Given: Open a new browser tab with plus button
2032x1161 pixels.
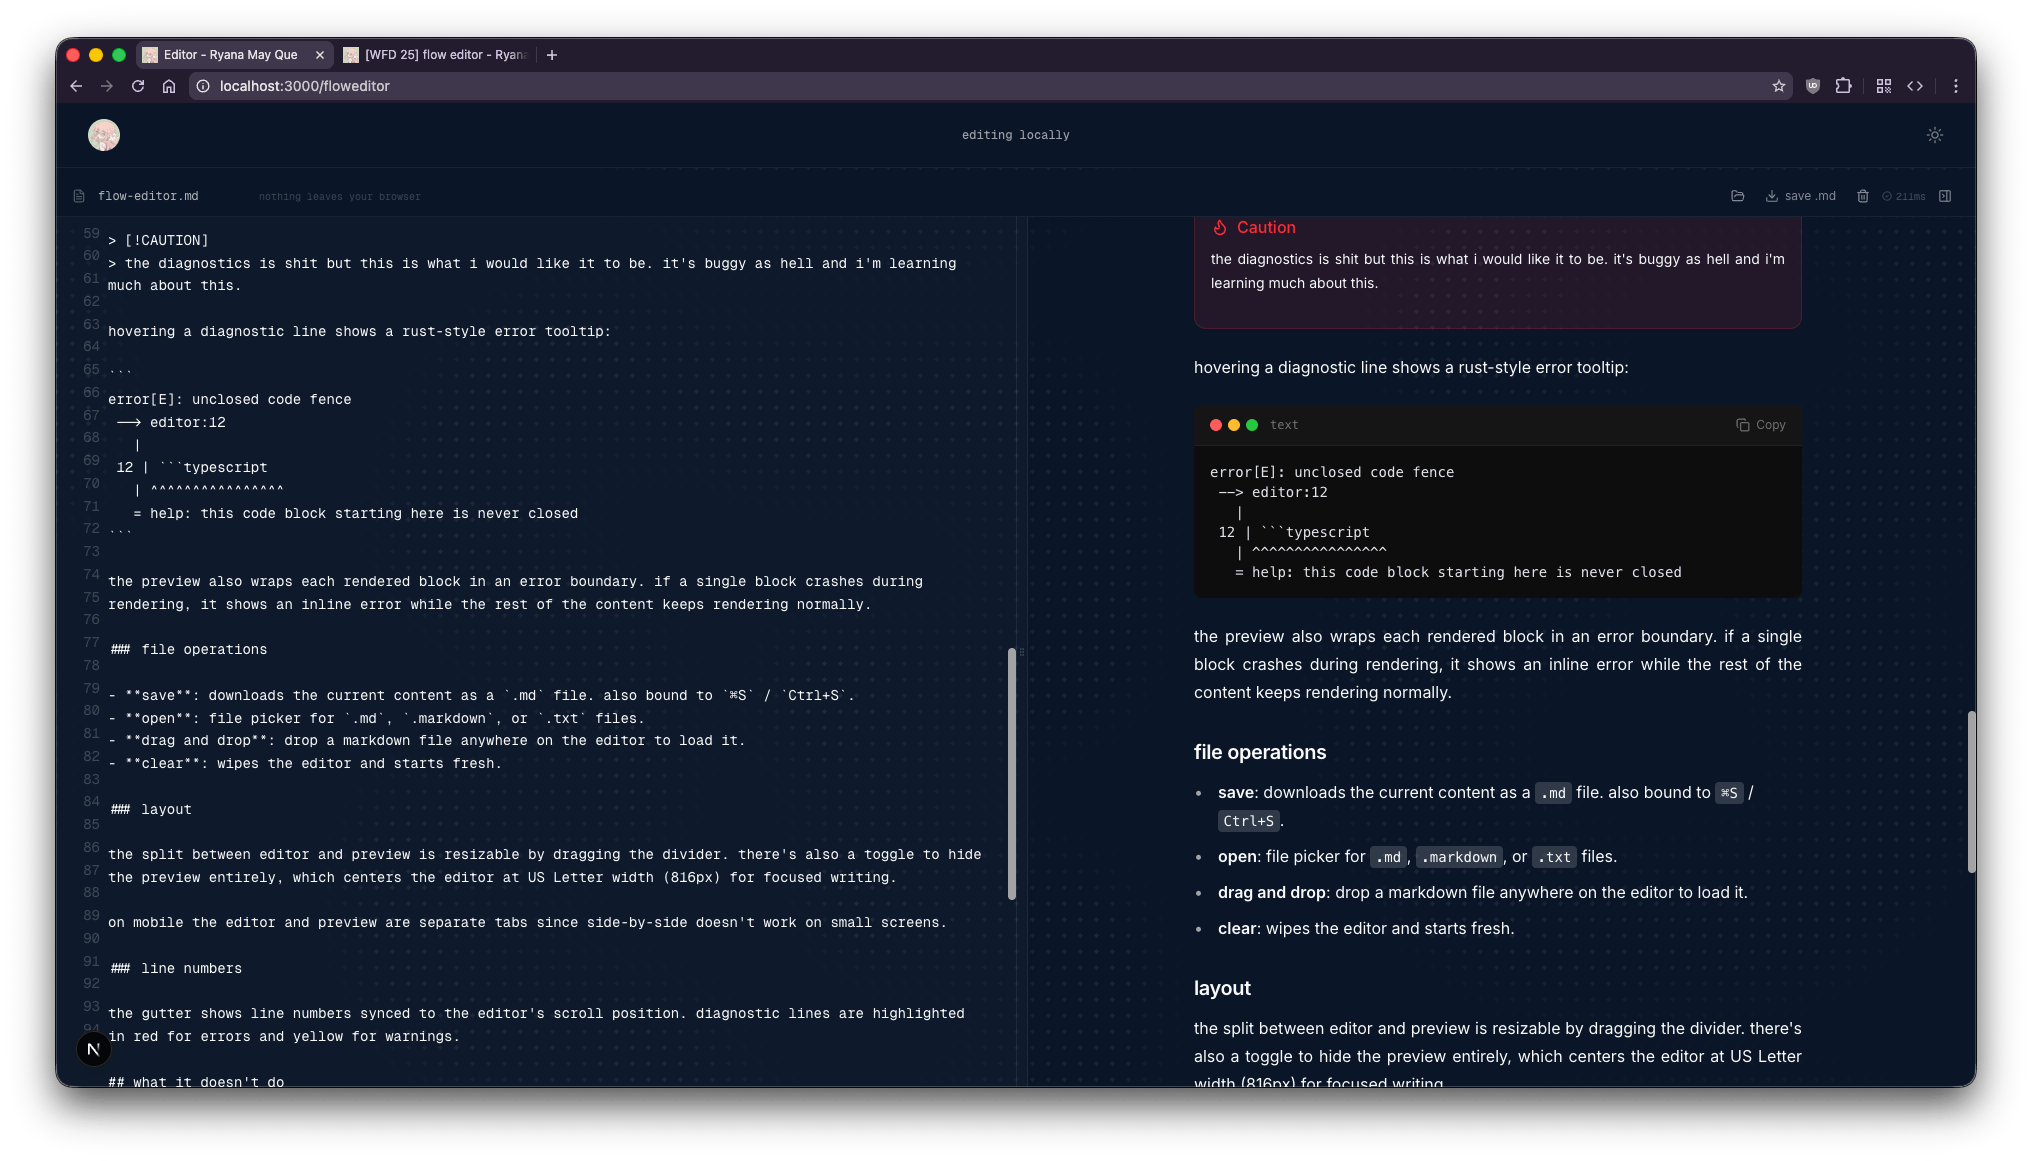Looking at the screenshot, I should coord(552,55).
